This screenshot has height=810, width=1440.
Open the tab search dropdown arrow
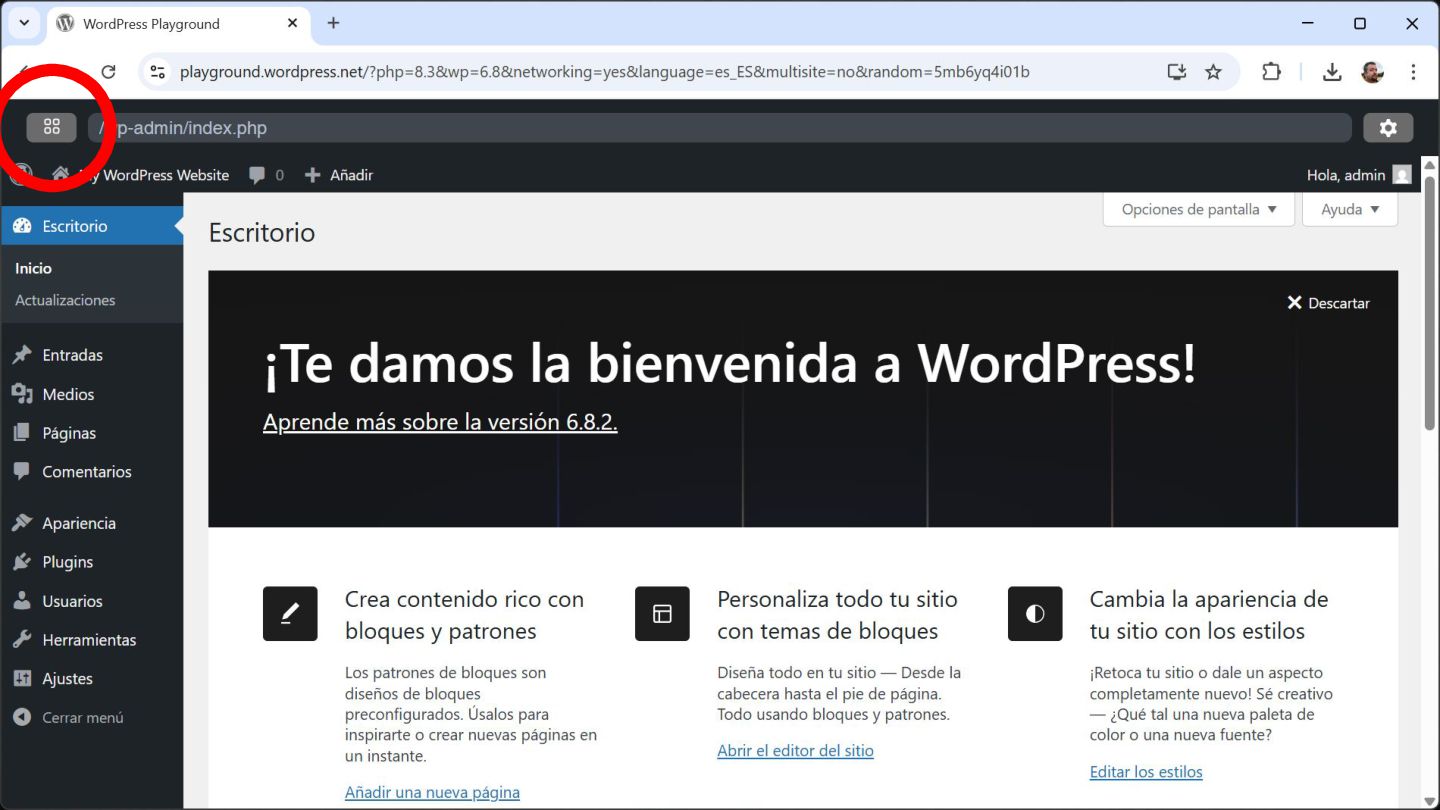click(24, 23)
